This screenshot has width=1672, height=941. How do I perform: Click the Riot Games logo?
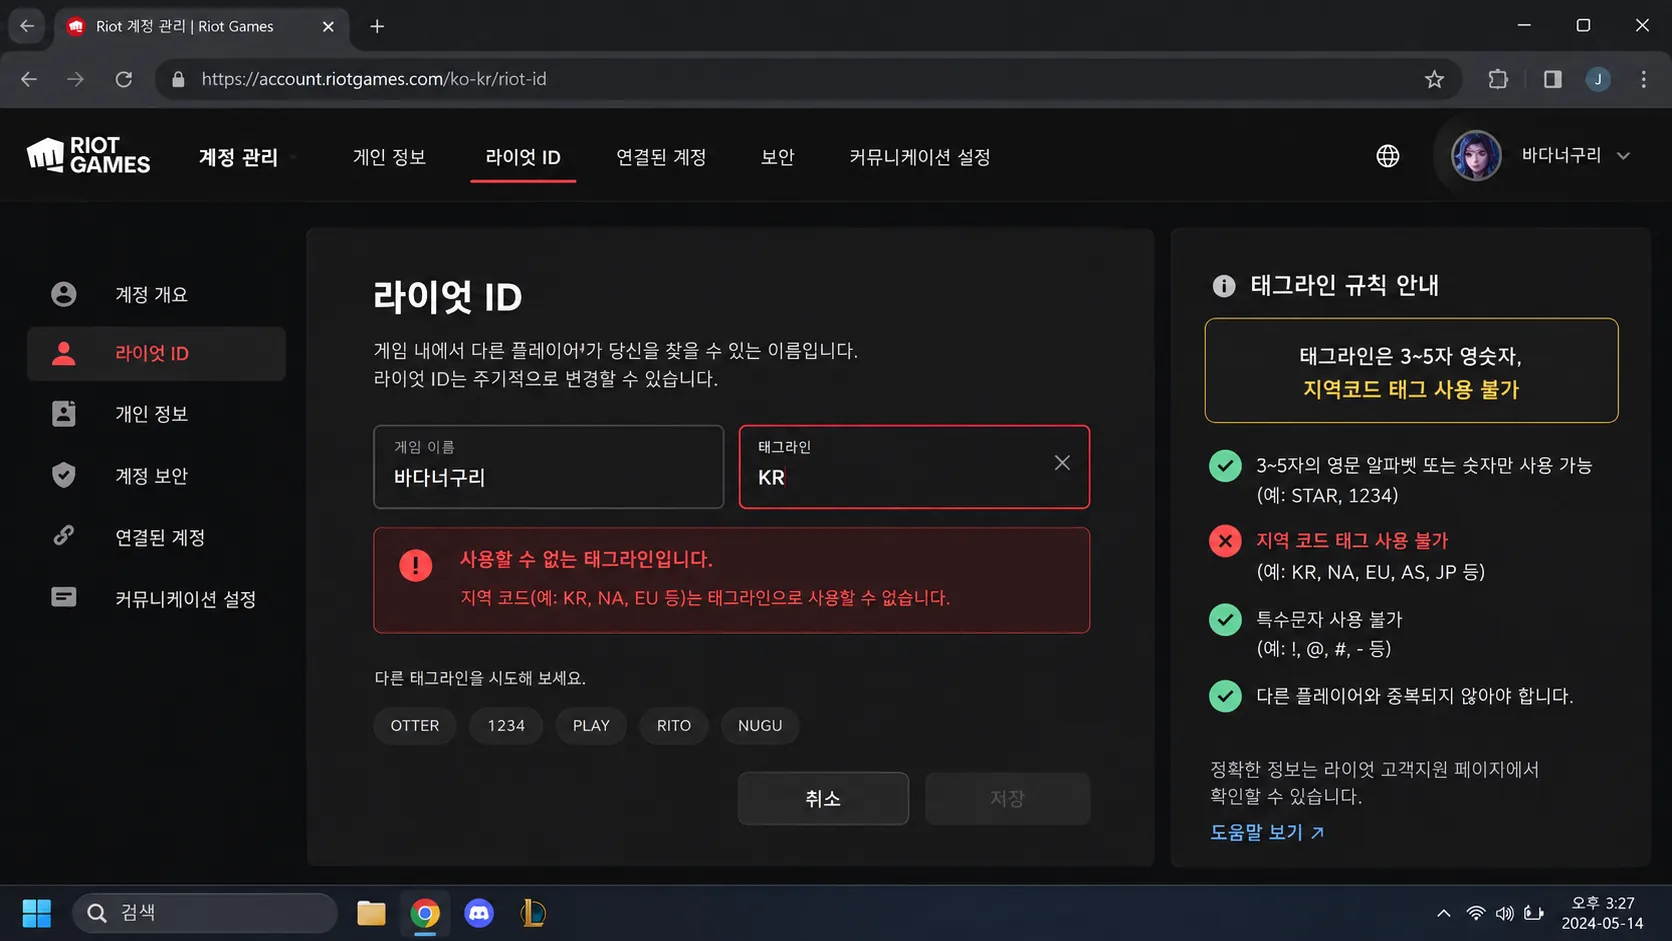(x=88, y=155)
